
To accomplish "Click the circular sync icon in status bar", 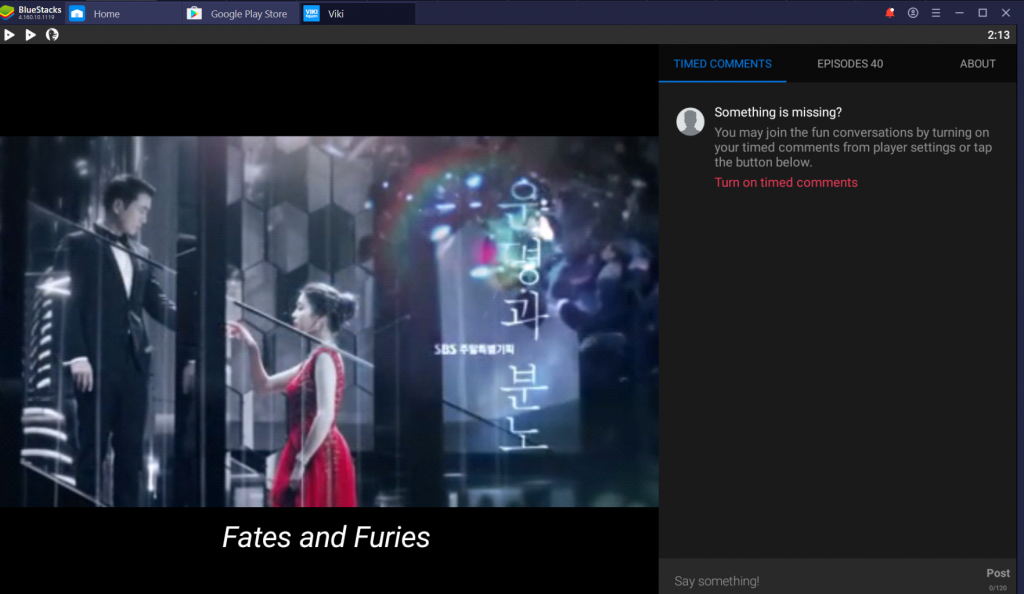I will point(52,35).
